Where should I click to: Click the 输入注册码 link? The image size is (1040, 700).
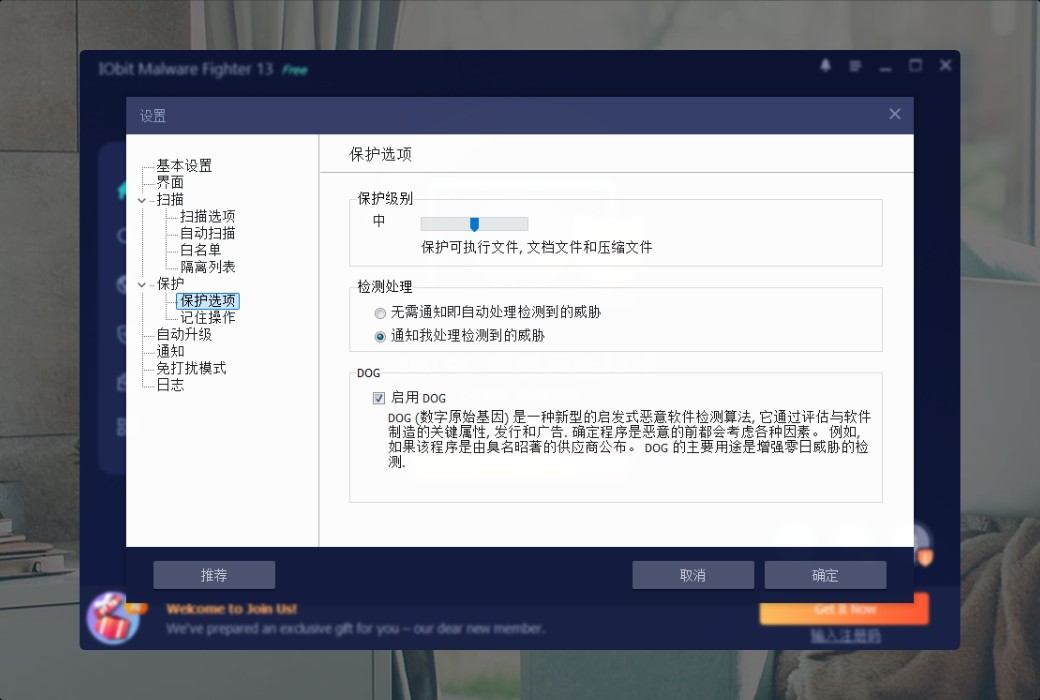843,634
